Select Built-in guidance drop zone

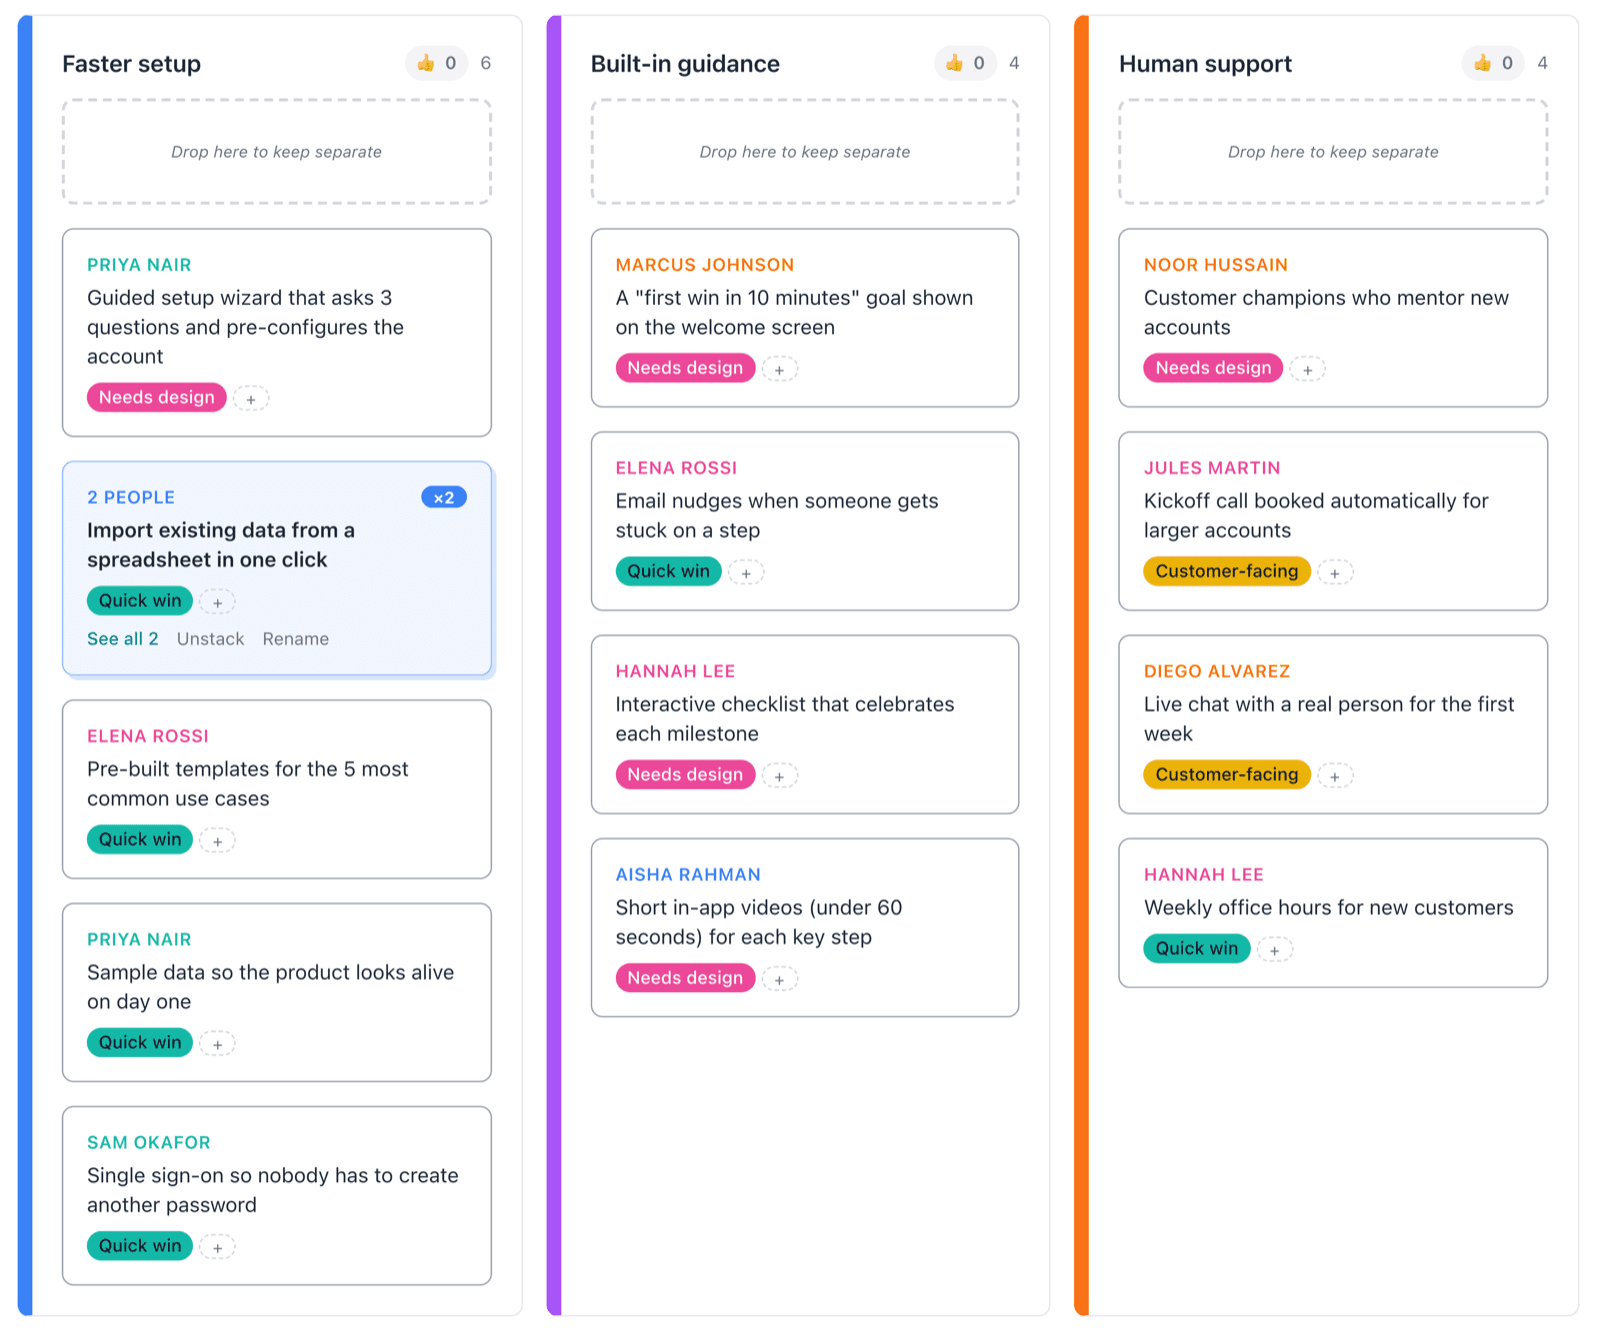click(805, 152)
